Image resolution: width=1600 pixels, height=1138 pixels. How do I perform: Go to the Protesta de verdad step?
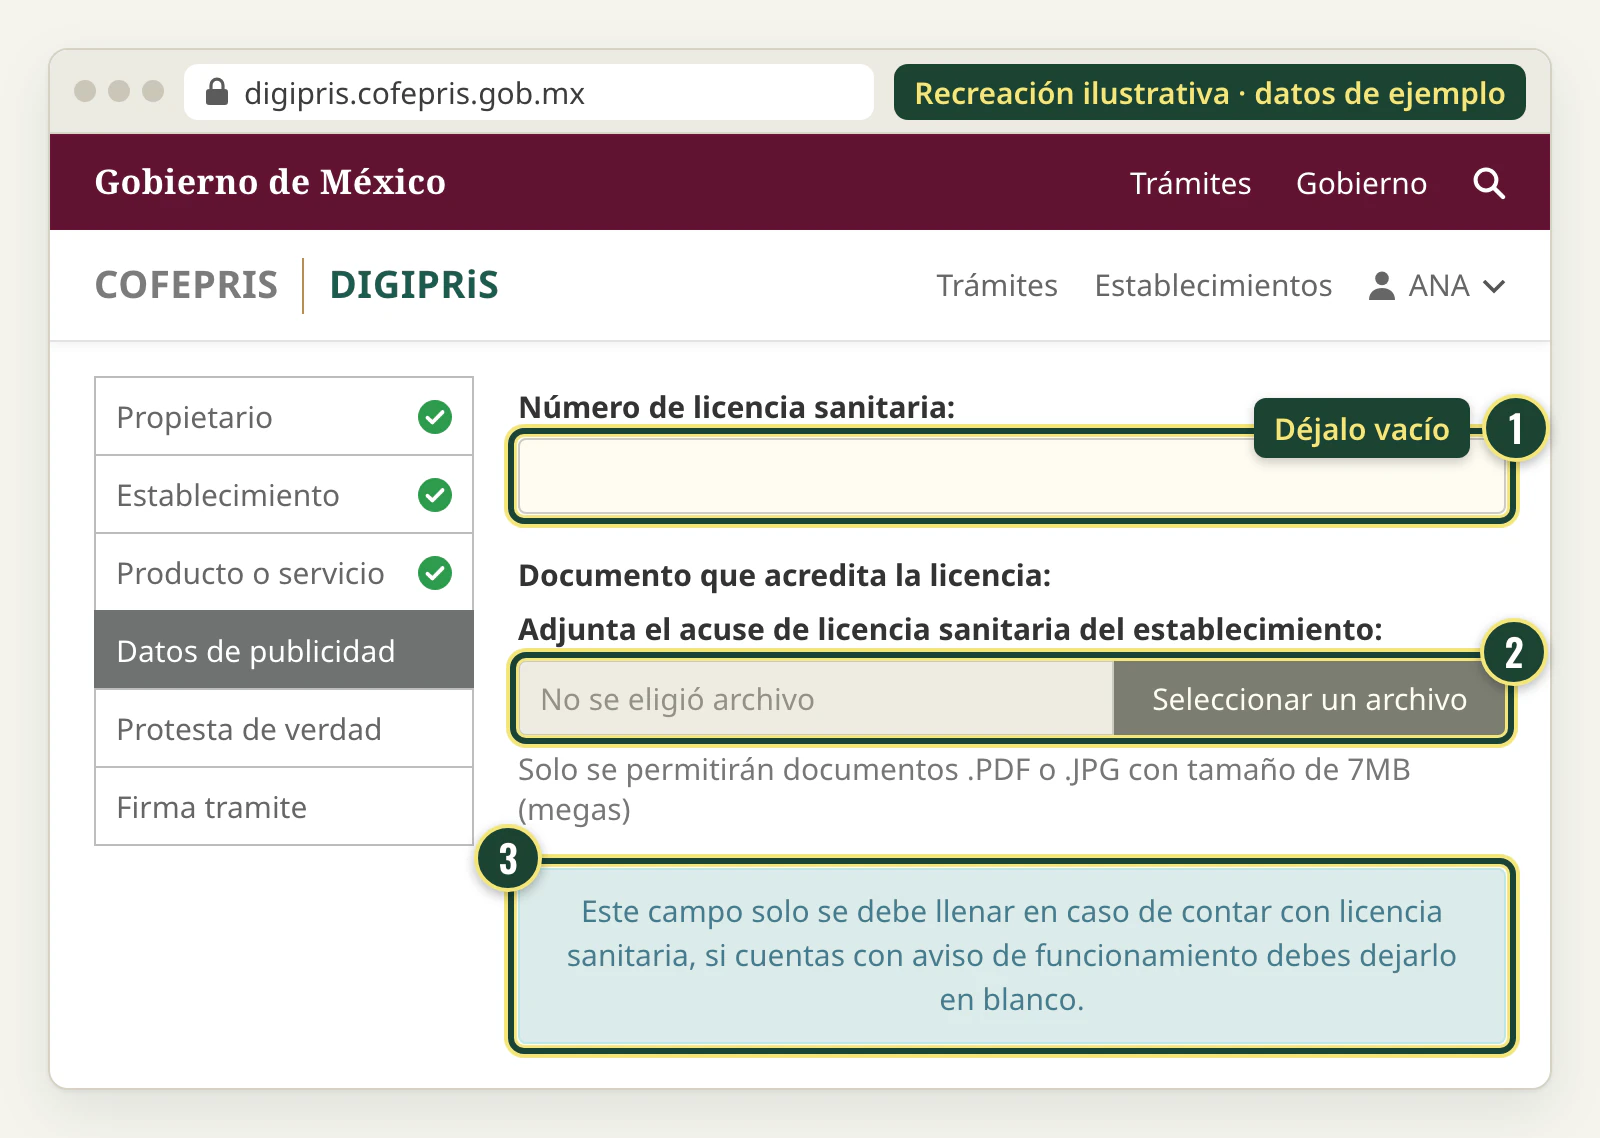tap(284, 729)
